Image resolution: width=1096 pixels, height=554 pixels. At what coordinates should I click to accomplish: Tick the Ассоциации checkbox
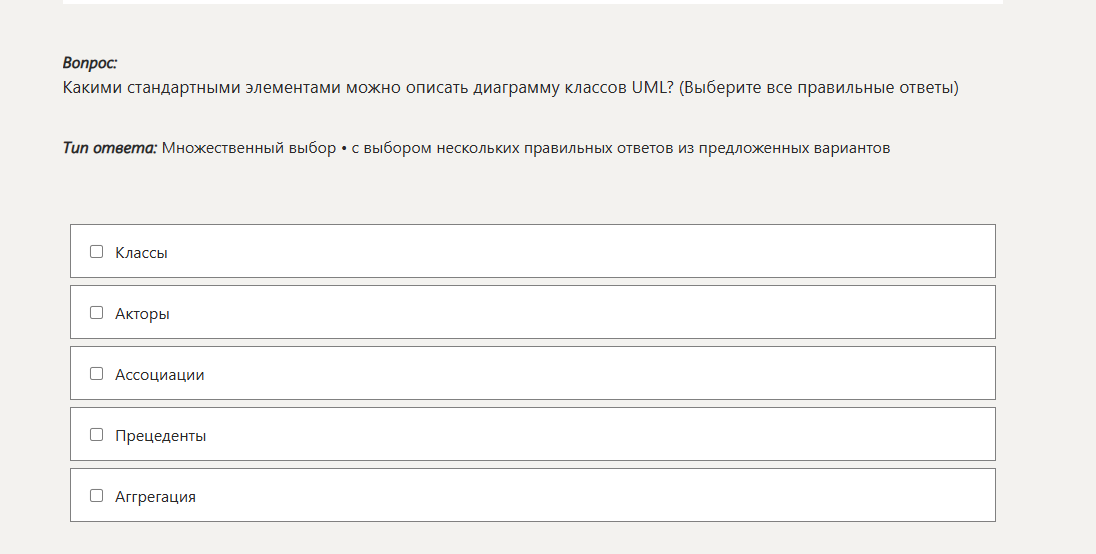97,374
